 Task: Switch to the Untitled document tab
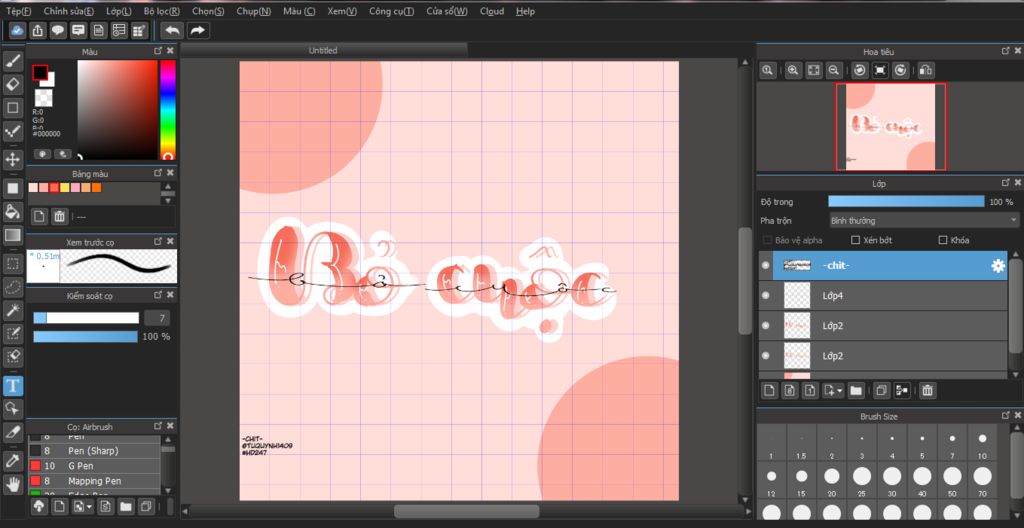click(x=323, y=50)
